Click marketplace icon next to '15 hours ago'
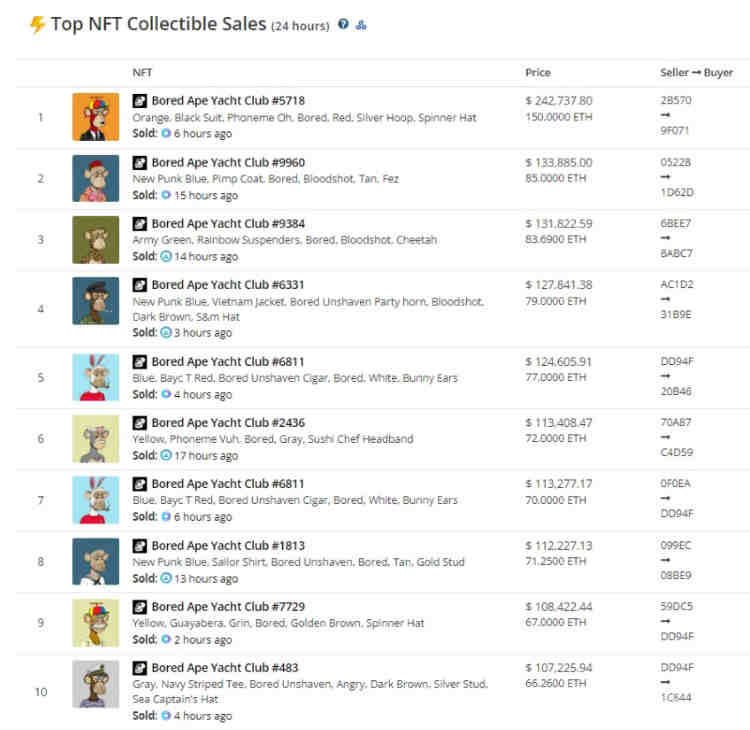750x730 pixels. click(166, 195)
